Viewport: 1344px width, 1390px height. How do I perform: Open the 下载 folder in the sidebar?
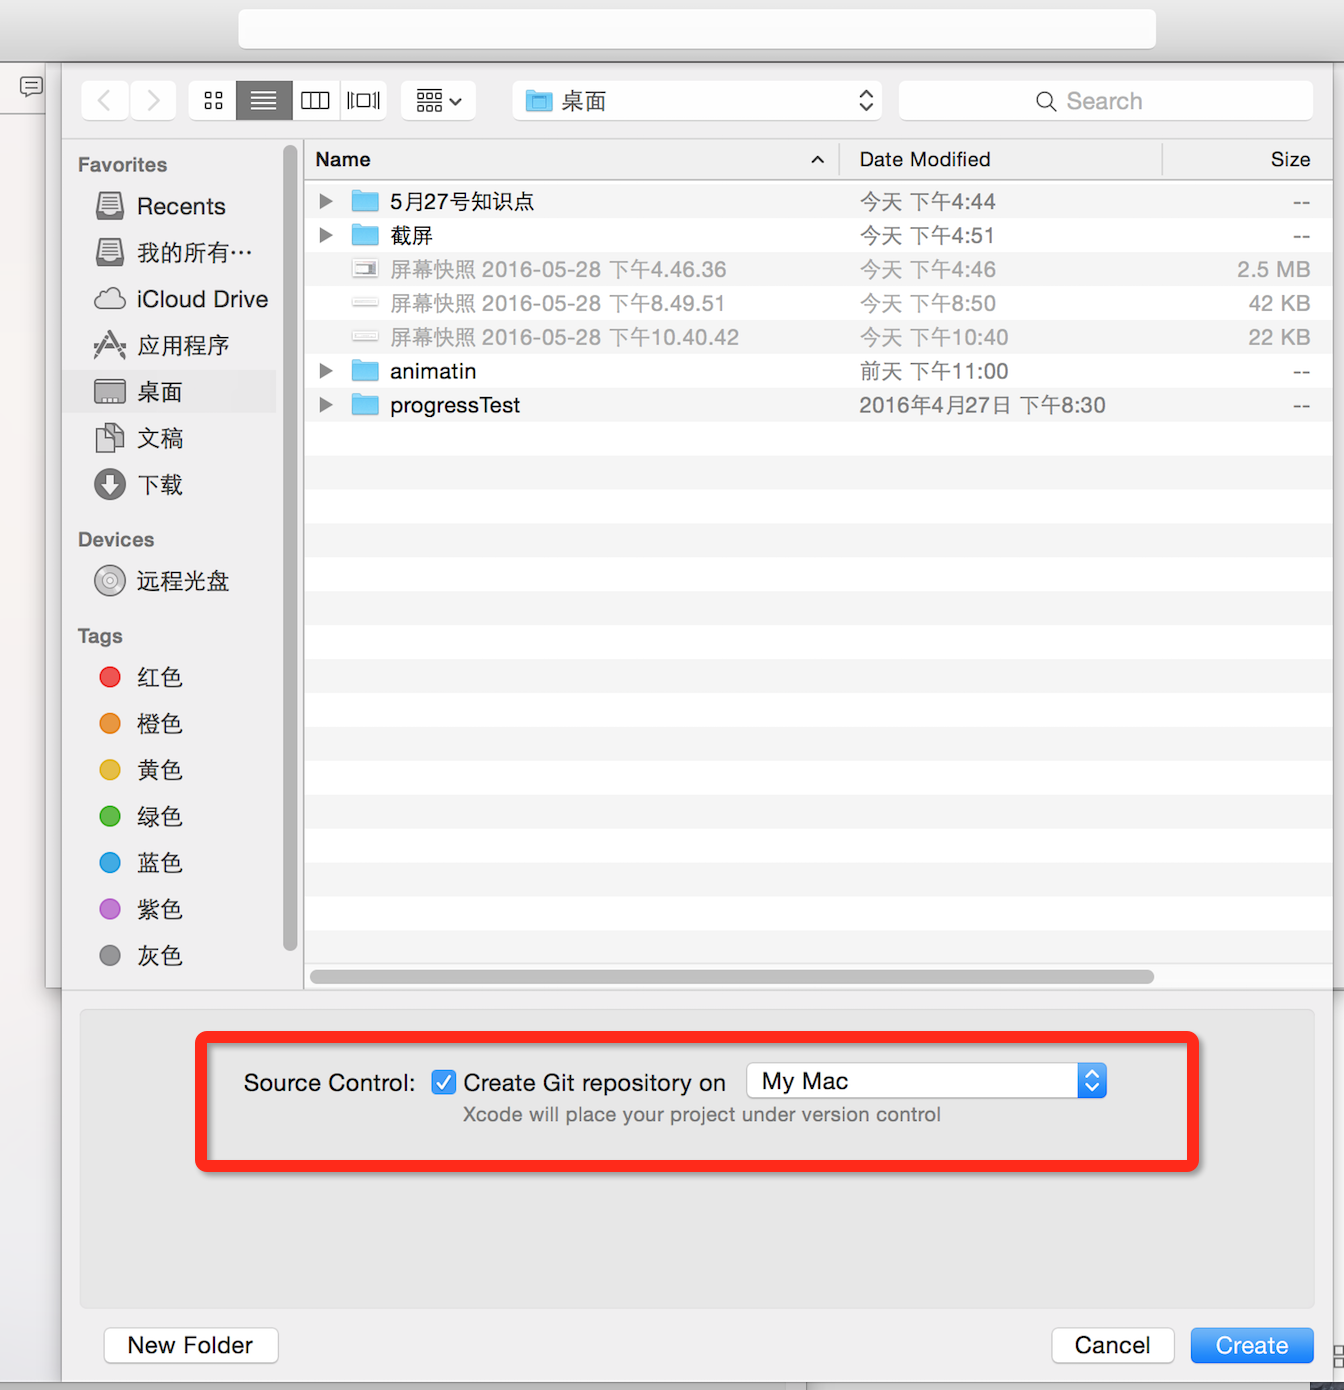[x=162, y=484]
